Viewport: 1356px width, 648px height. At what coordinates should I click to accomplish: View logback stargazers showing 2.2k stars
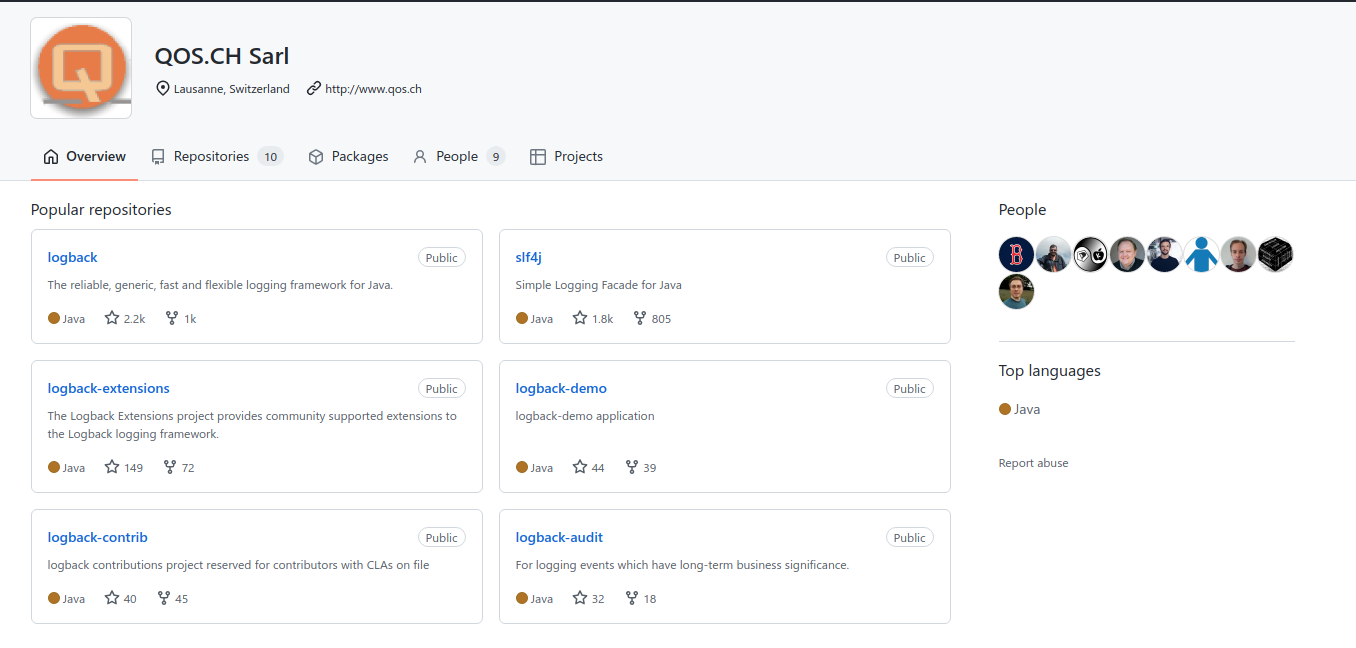(125, 318)
